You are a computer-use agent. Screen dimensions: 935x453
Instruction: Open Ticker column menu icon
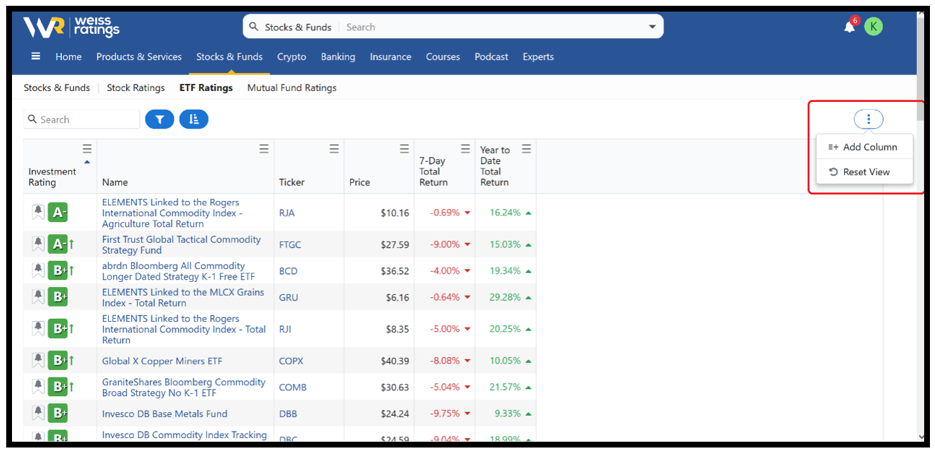coord(335,148)
